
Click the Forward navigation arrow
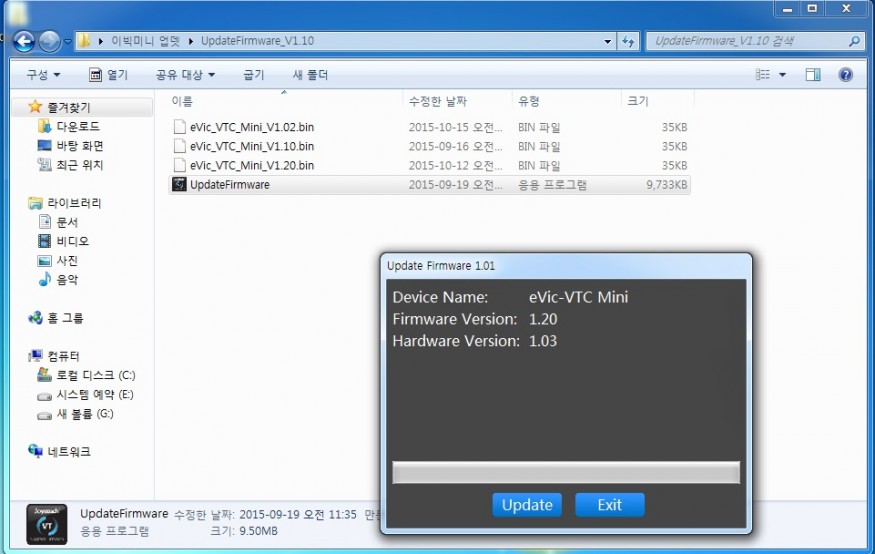pos(50,41)
